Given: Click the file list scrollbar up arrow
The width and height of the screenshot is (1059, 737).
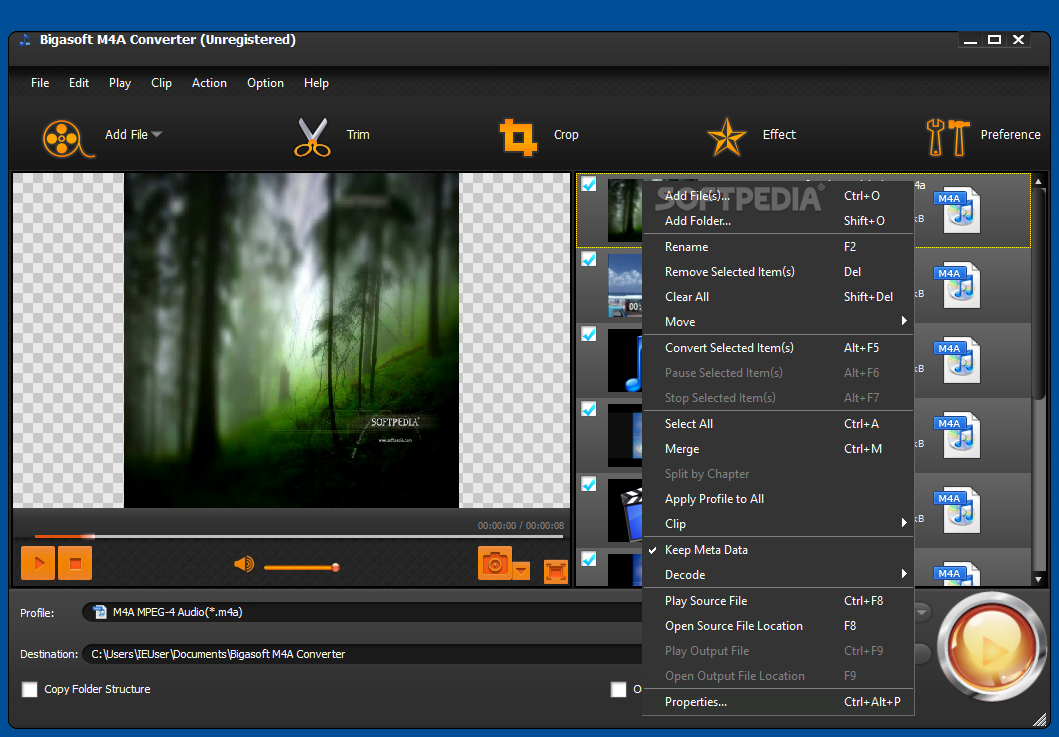Looking at the screenshot, I should (x=1039, y=181).
